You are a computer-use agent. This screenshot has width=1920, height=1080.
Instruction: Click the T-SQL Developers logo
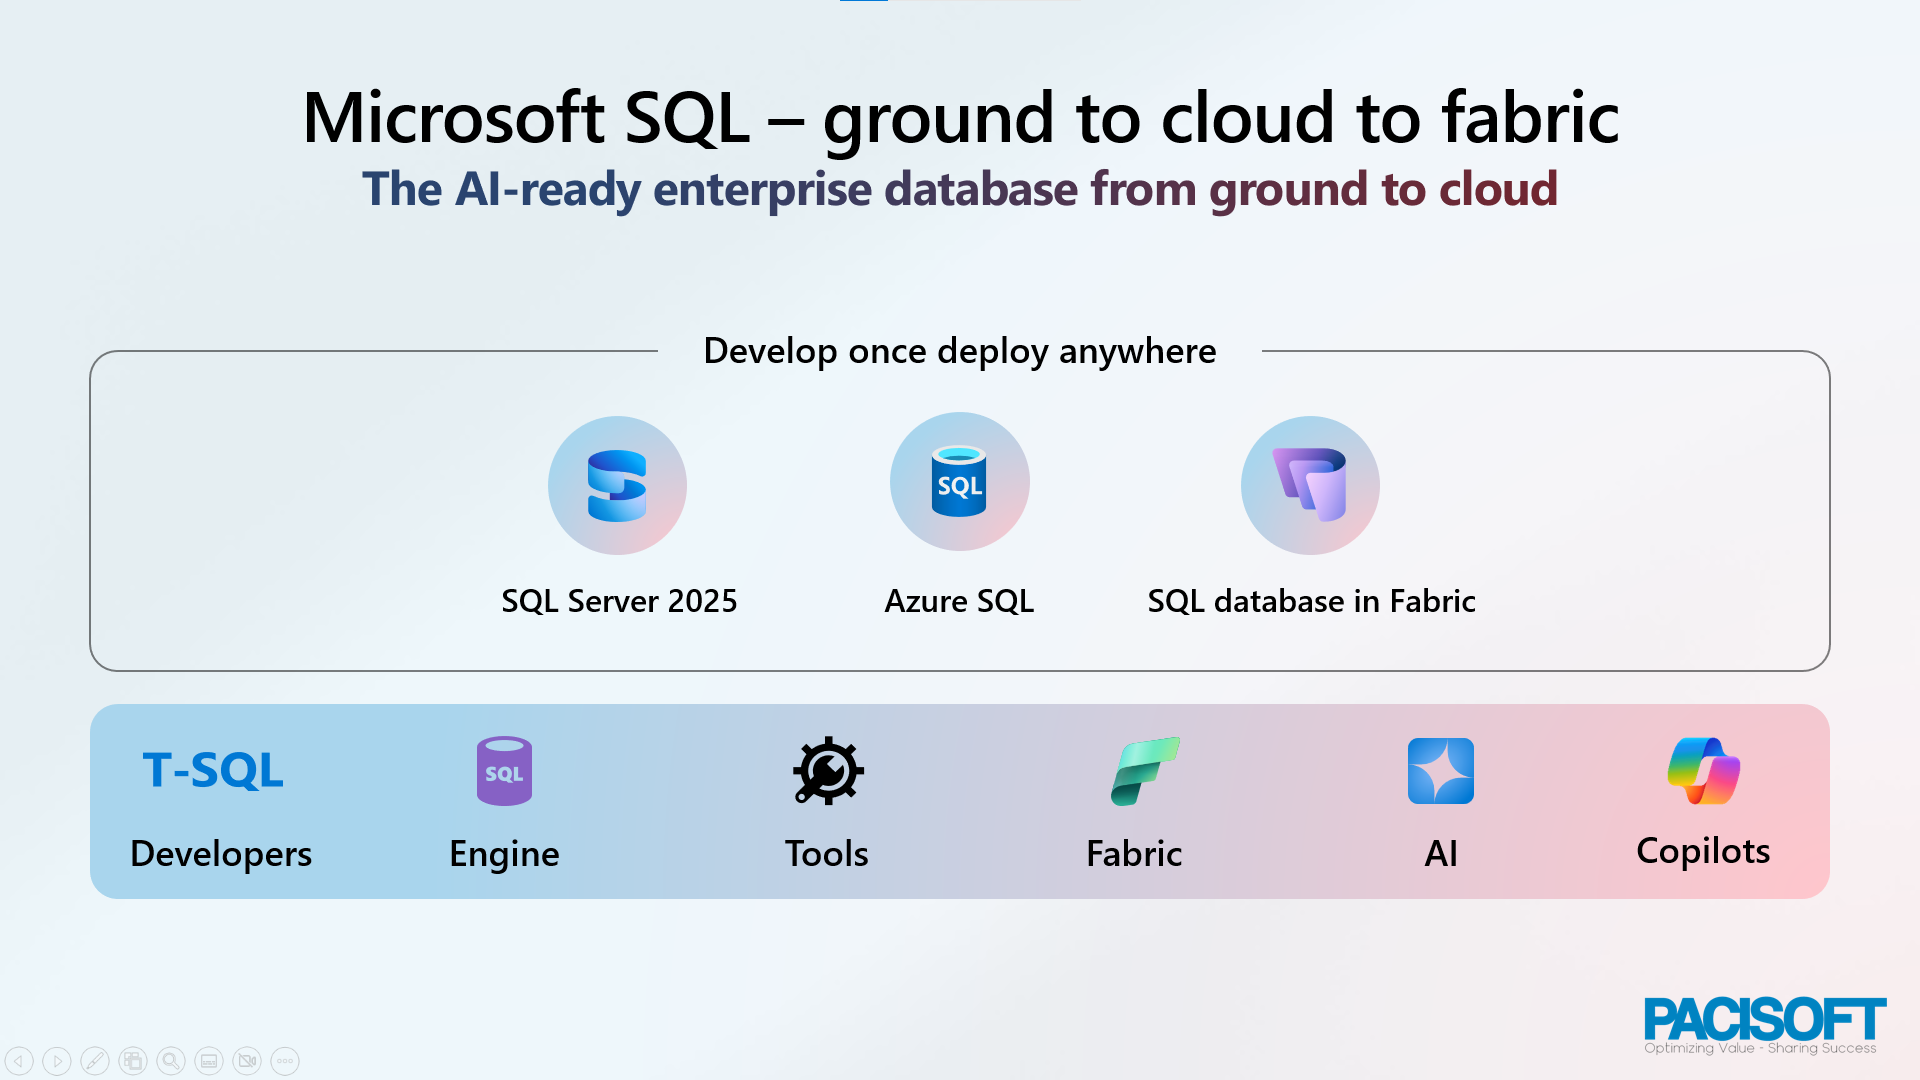pyautogui.click(x=213, y=771)
